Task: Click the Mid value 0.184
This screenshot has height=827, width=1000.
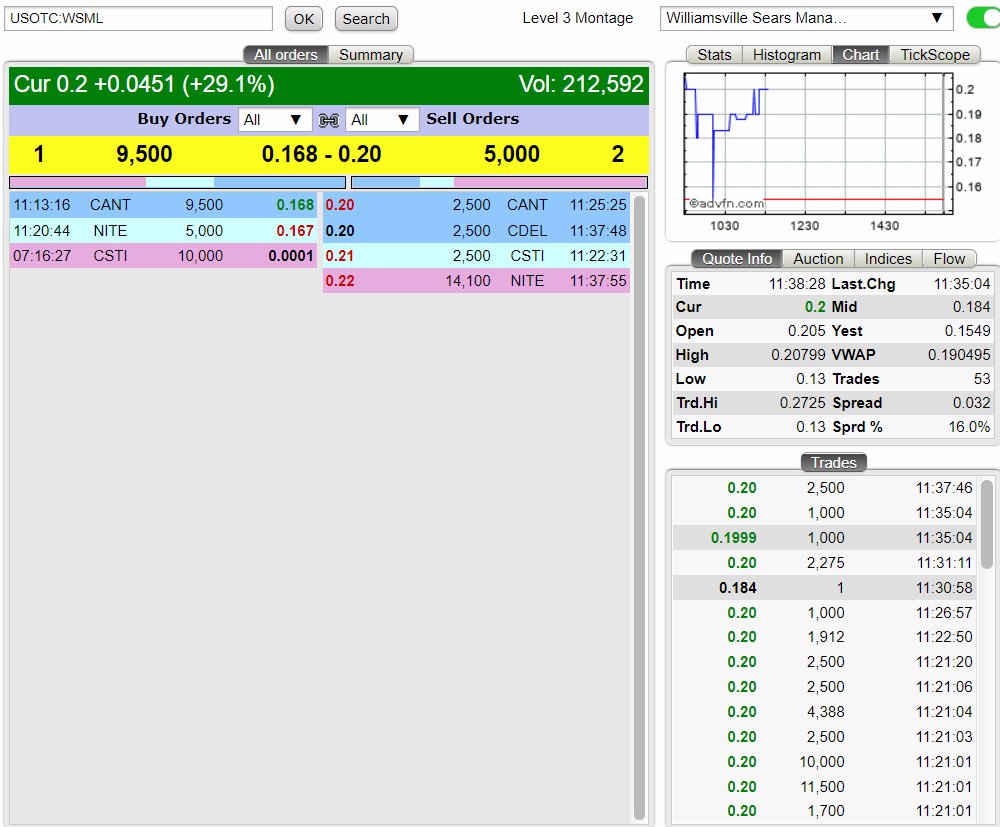Action: pyautogui.click(x=971, y=307)
